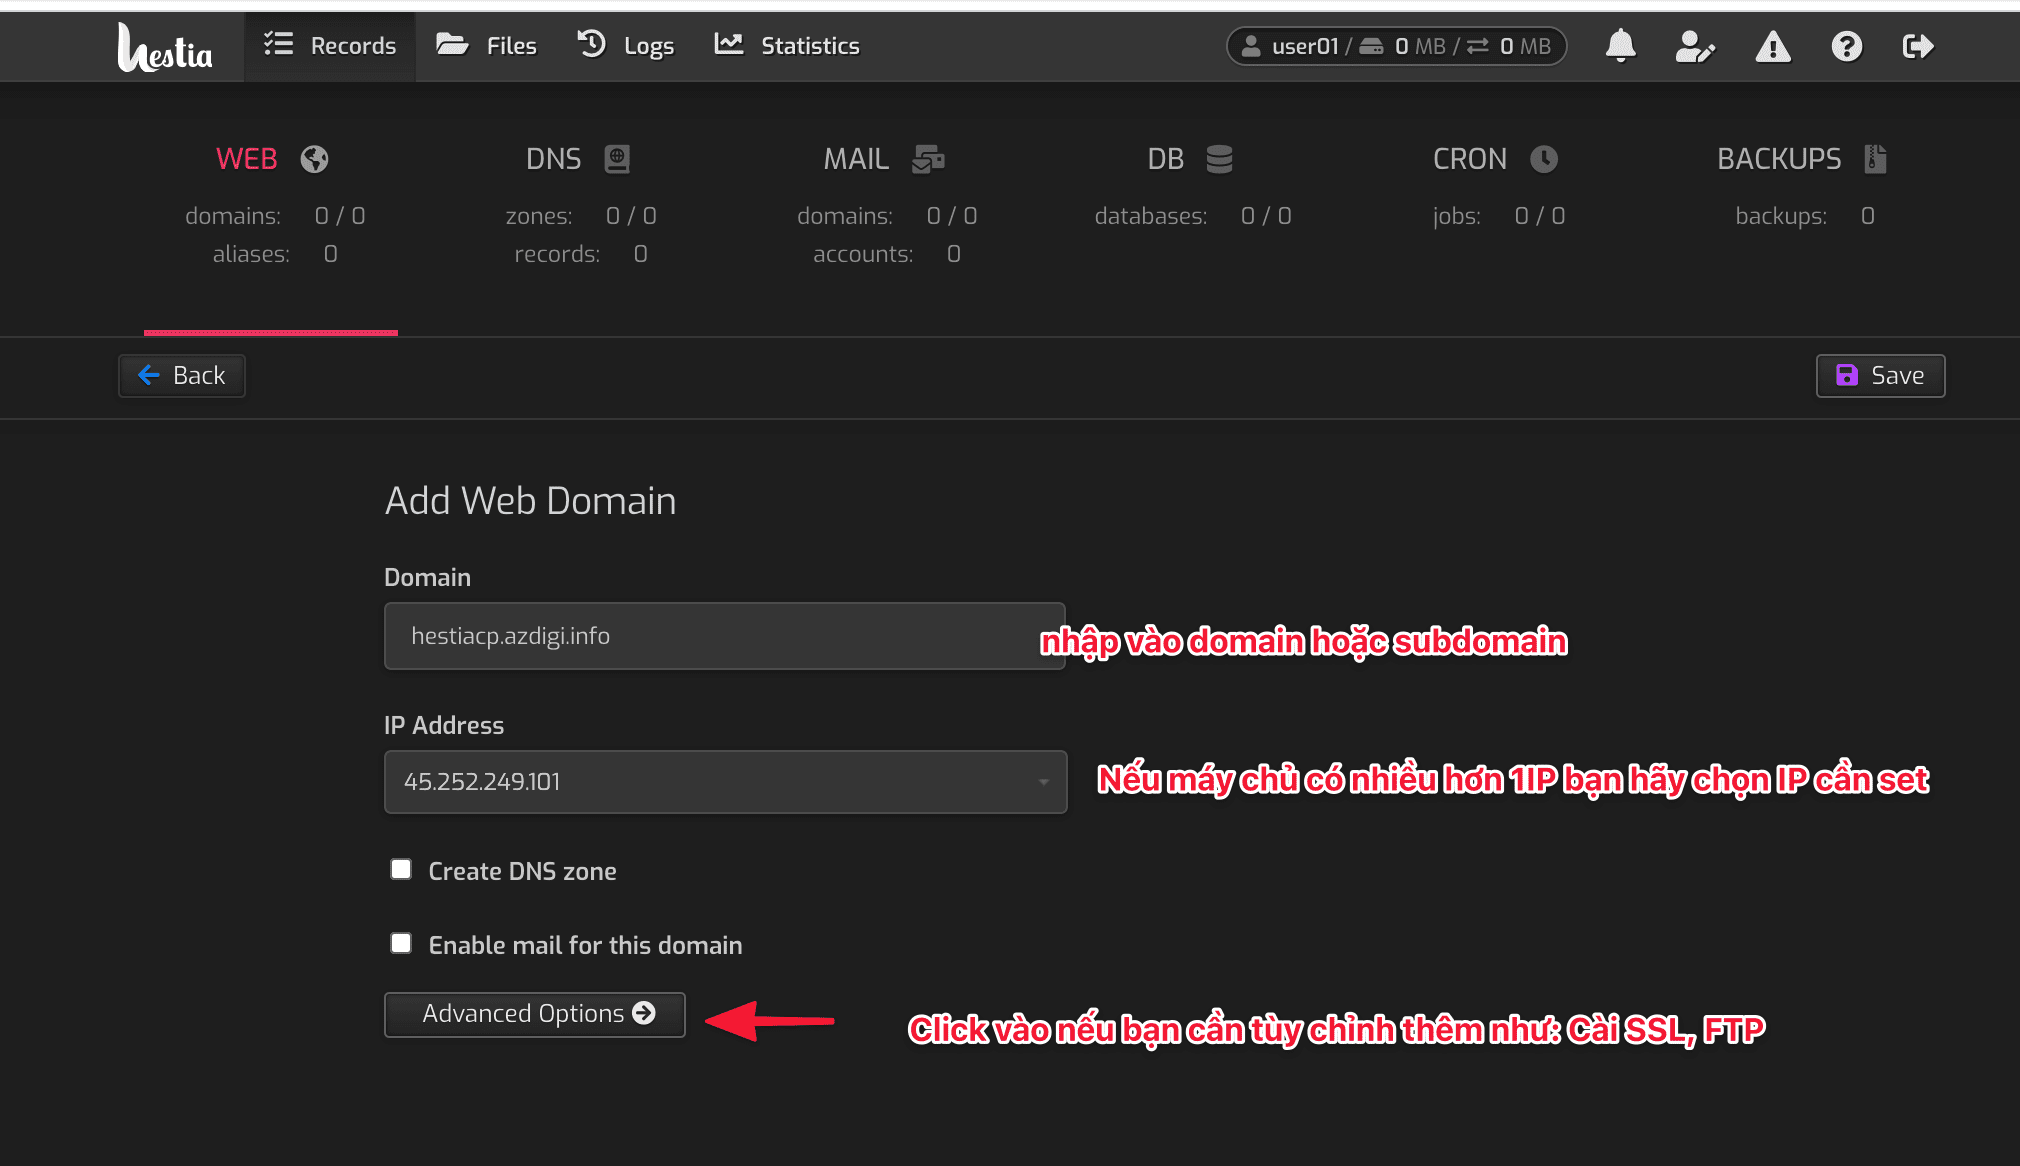Click the Back button
The height and width of the screenshot is (1166, 2020).
[181, 375]
